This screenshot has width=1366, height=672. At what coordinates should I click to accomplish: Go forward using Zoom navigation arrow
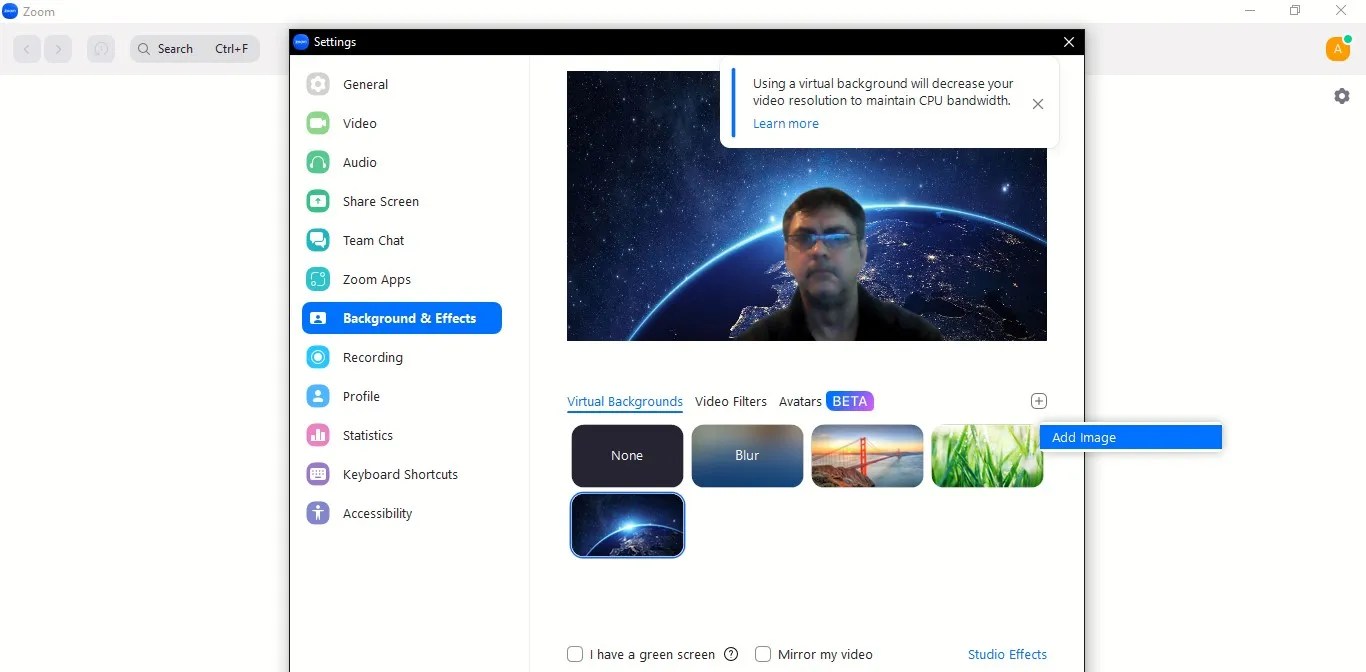click(58, 48)
